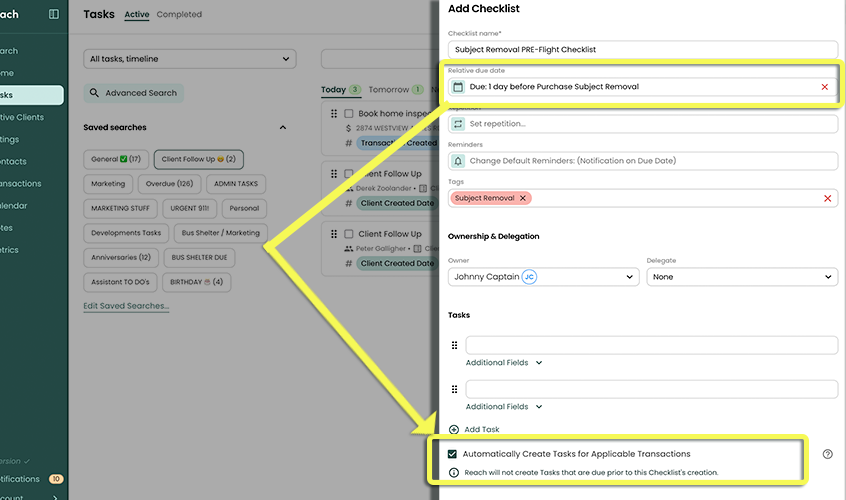This screenshot has width=846, height=500.
Task: Check the first Client Follow Up checkbox
Action: (349, 174)
